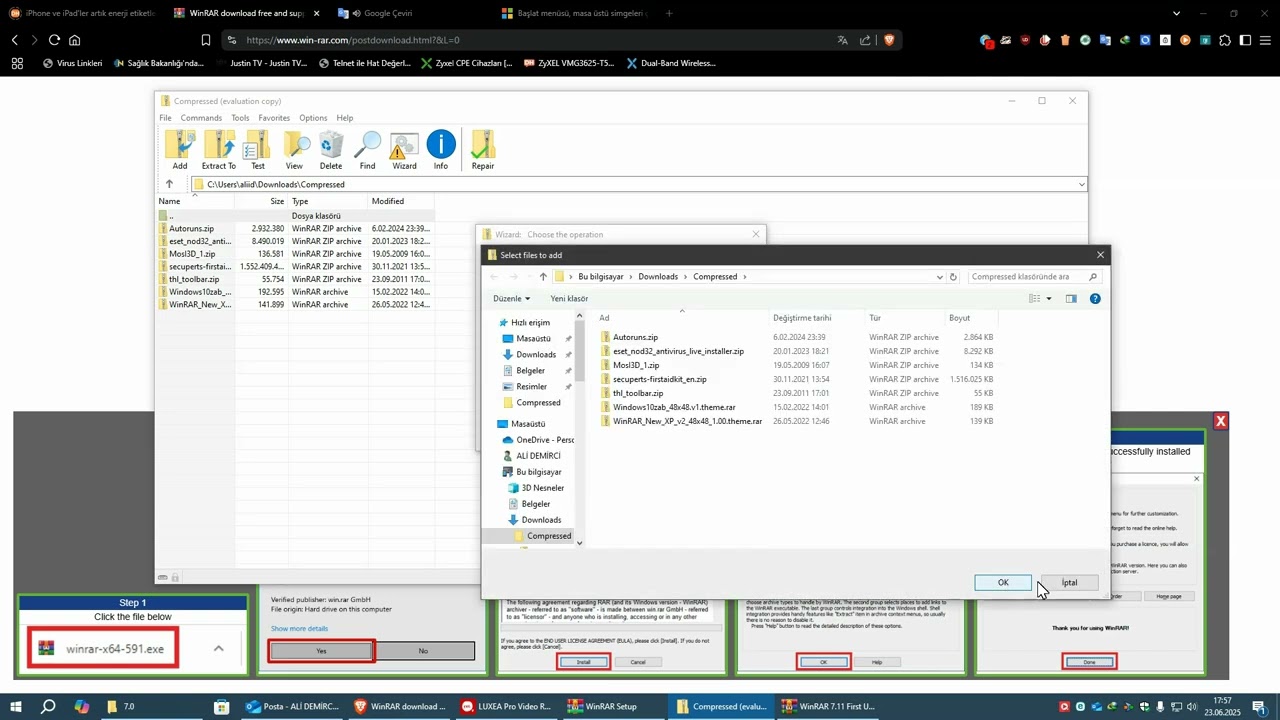1280x720 pixels.
Task: Select eset_nod32_antivirus_live_installer.zip in dialog
Action: coord(678,351)
